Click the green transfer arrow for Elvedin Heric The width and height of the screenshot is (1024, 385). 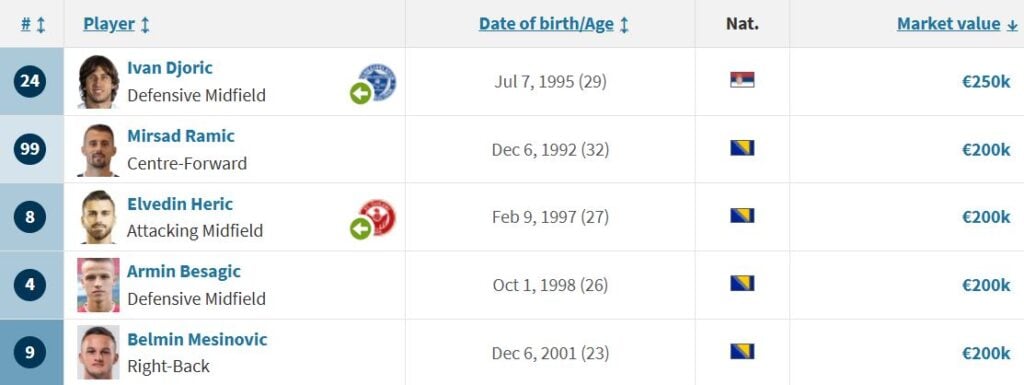pyautogui.click(x=360, y=229)
